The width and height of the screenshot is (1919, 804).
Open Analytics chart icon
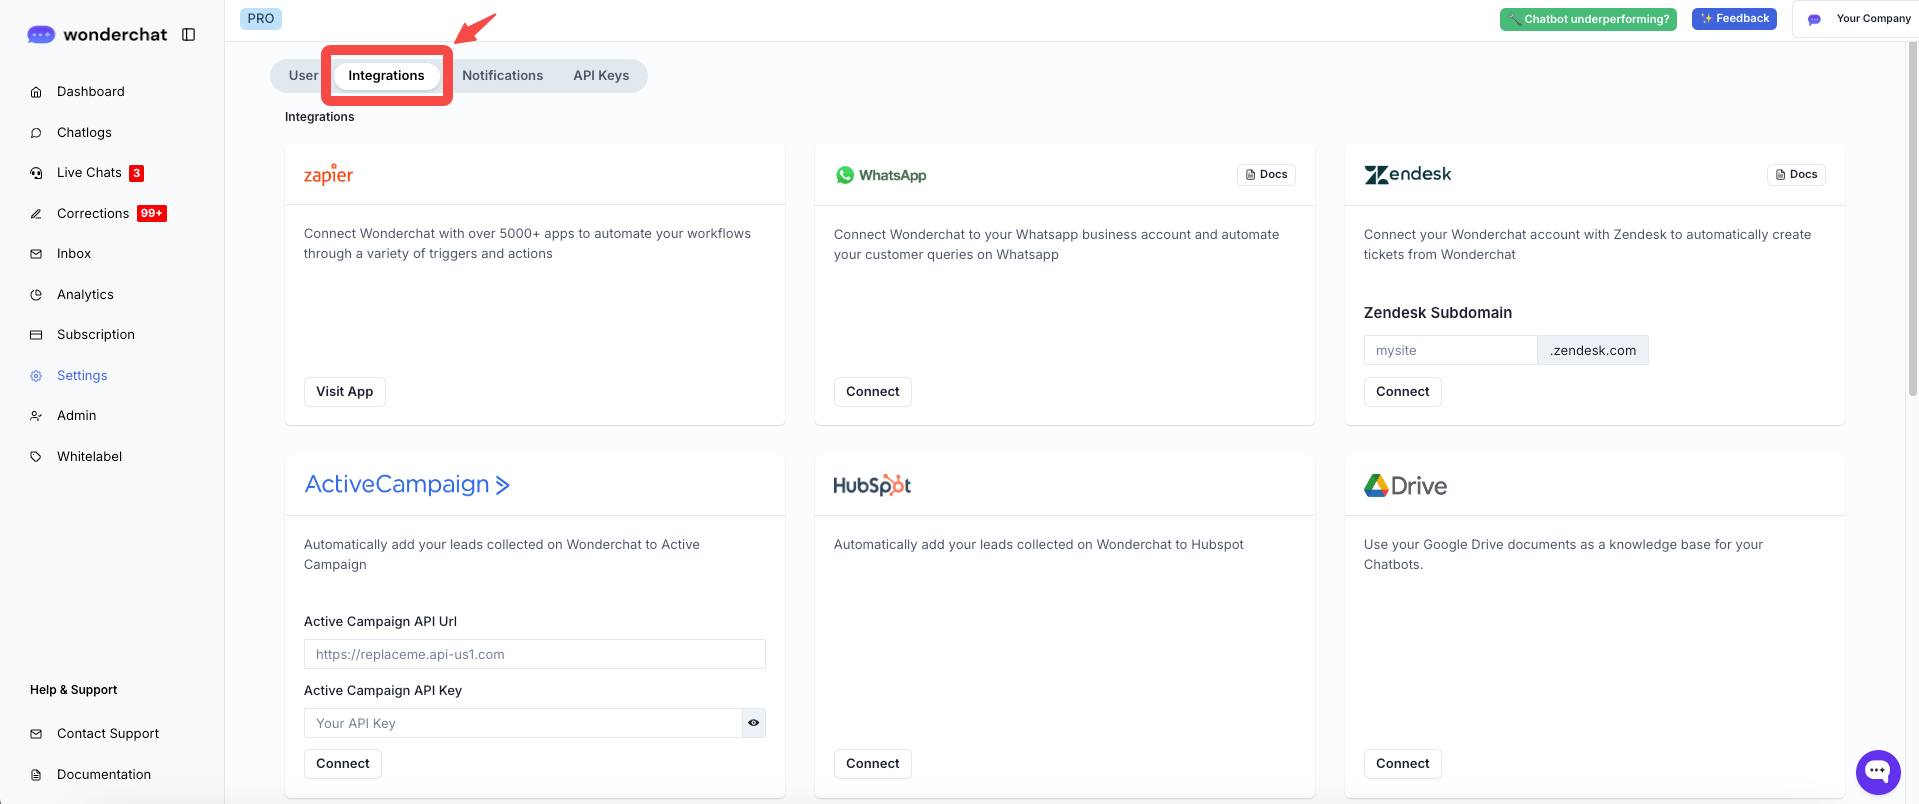click(x=36, y=295)
